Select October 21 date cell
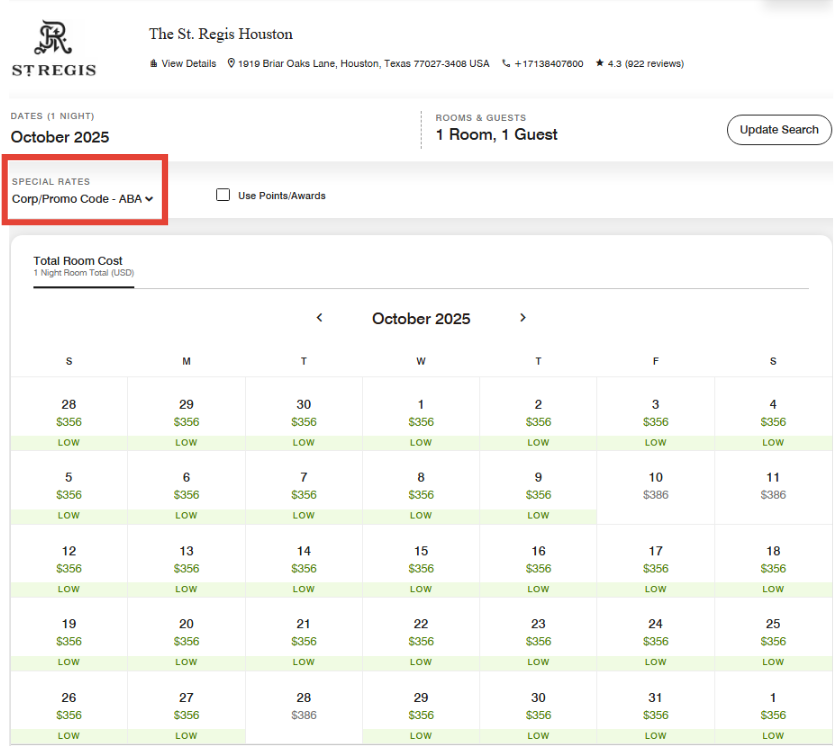834x746 pixels. click(304, 634)
